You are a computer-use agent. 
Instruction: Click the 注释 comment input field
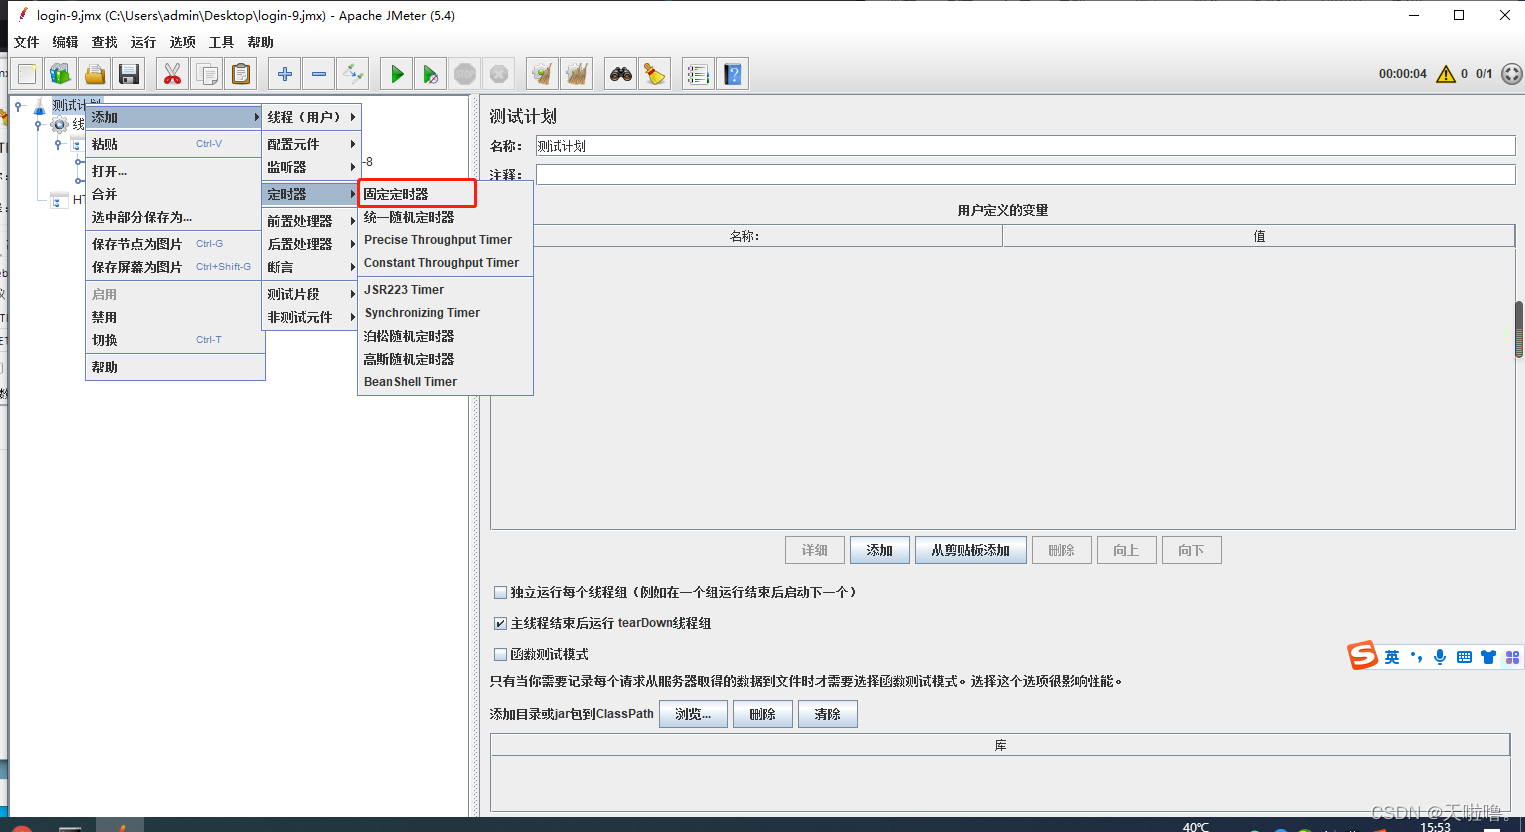(1026, 175)
